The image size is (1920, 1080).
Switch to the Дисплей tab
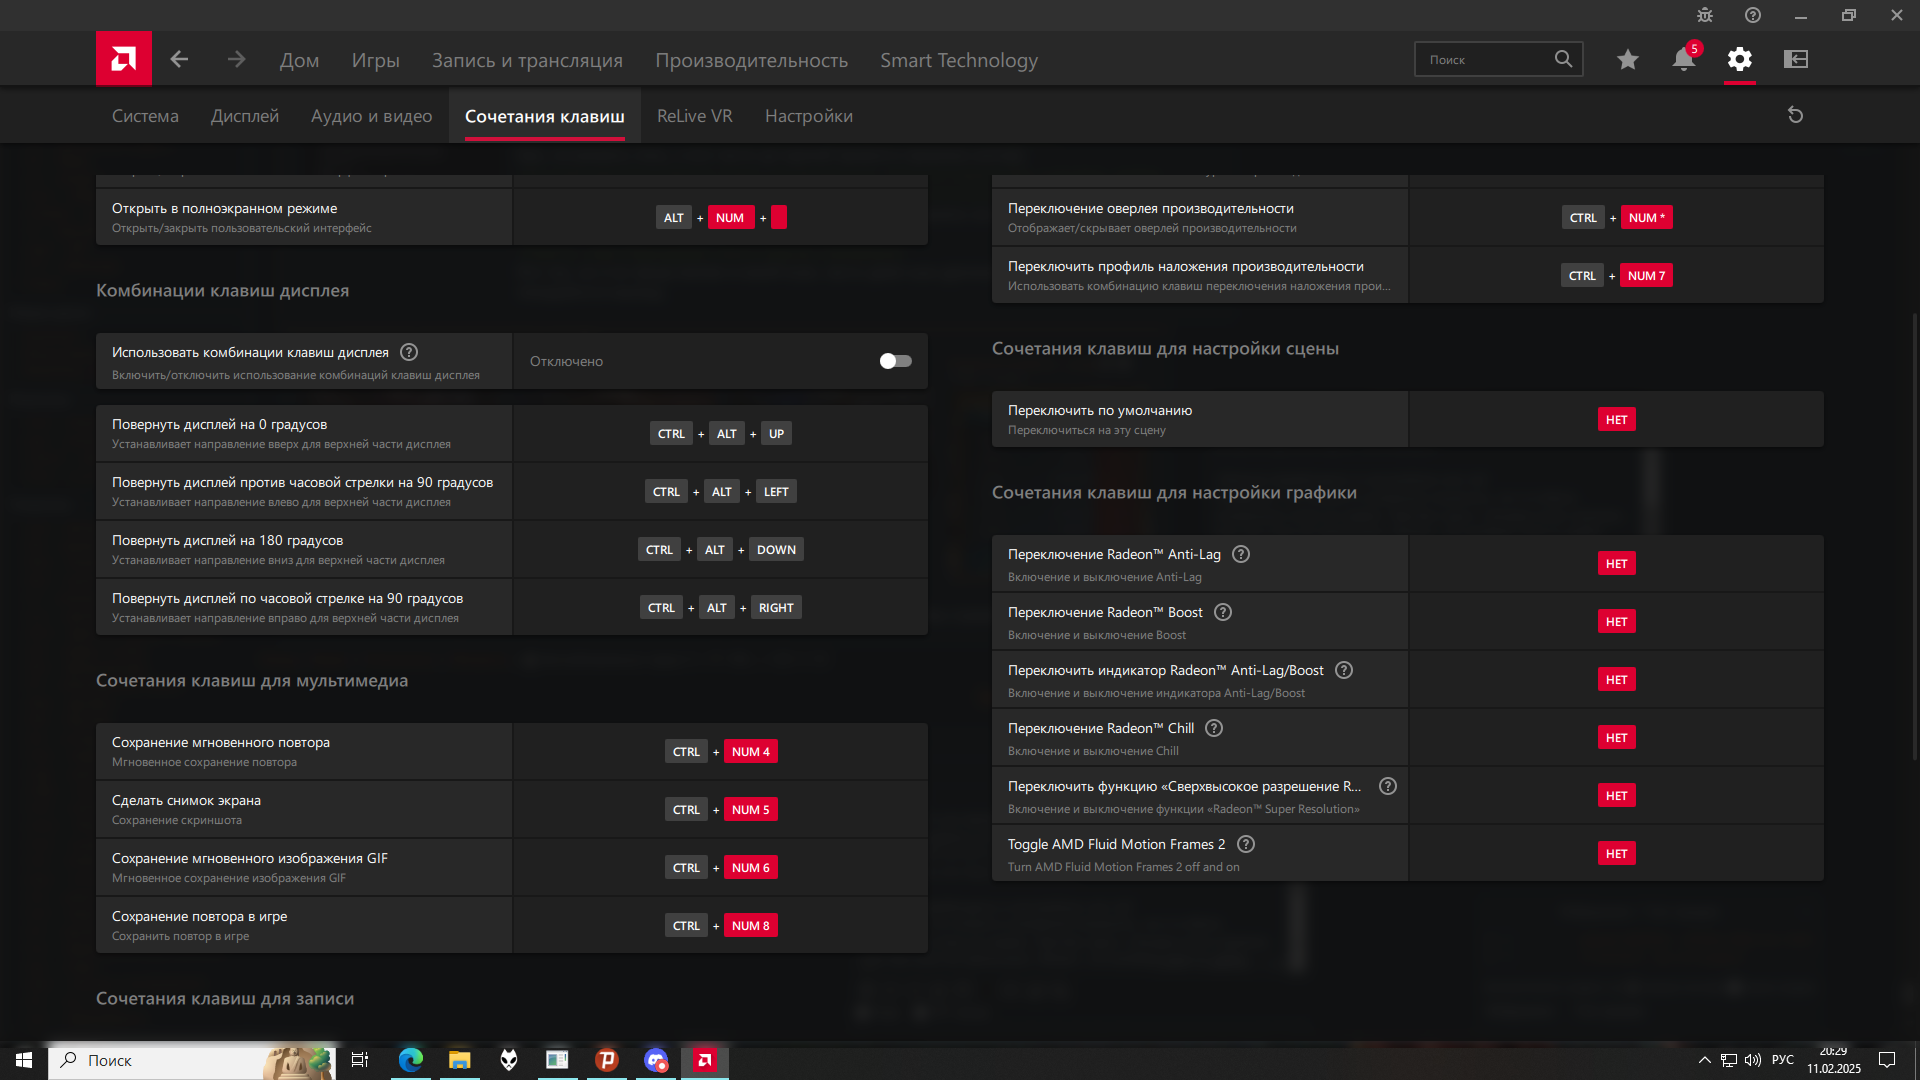245,116
